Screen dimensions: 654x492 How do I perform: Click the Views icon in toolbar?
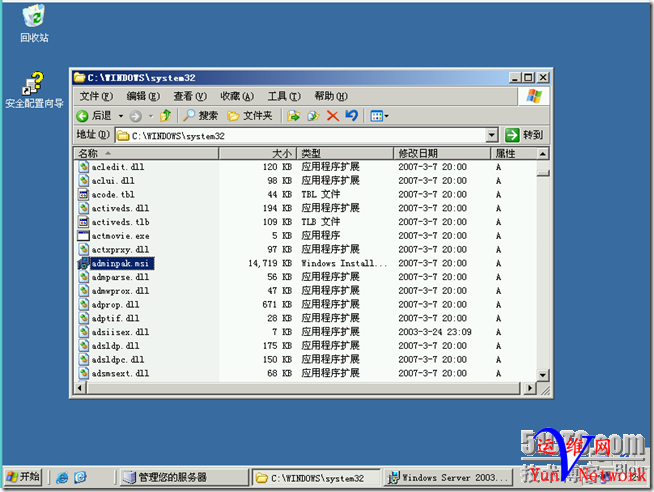coord(379,116)
